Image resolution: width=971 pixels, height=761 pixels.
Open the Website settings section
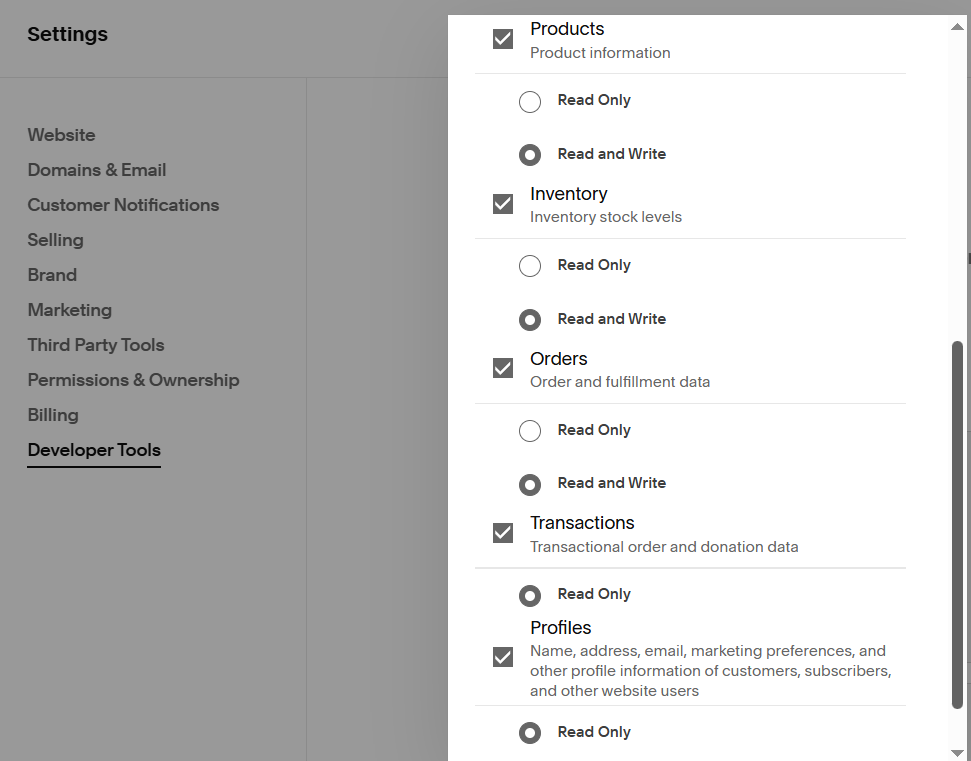pyautogui.click(x=62, y=135)
